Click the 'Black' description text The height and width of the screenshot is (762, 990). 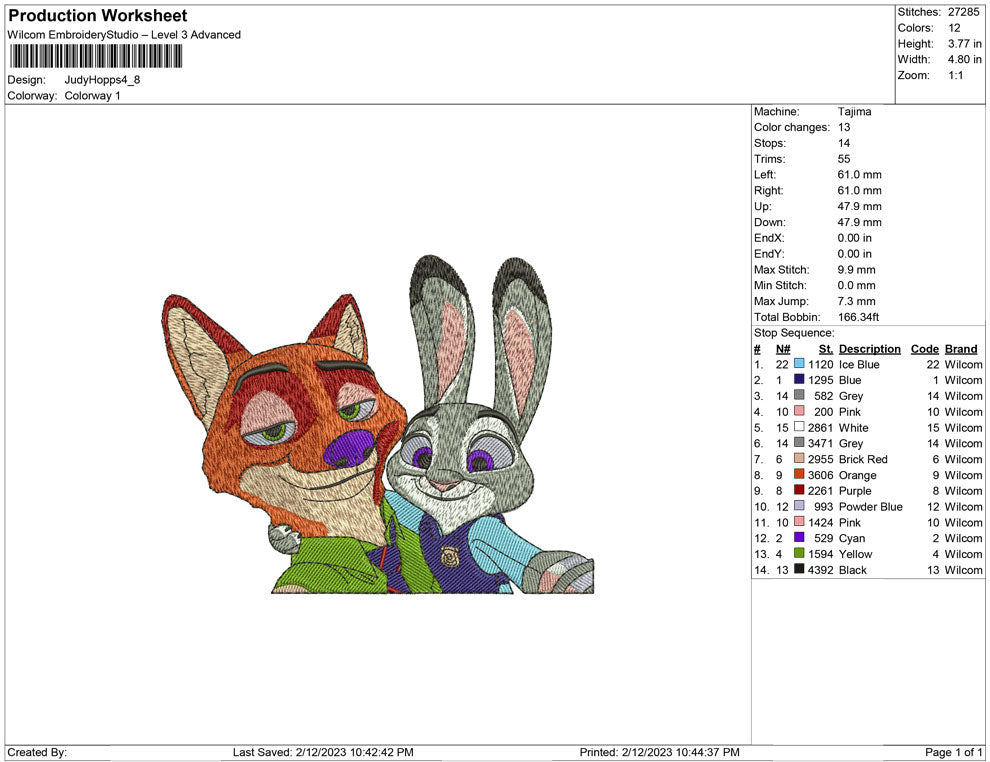coord(852,569)
